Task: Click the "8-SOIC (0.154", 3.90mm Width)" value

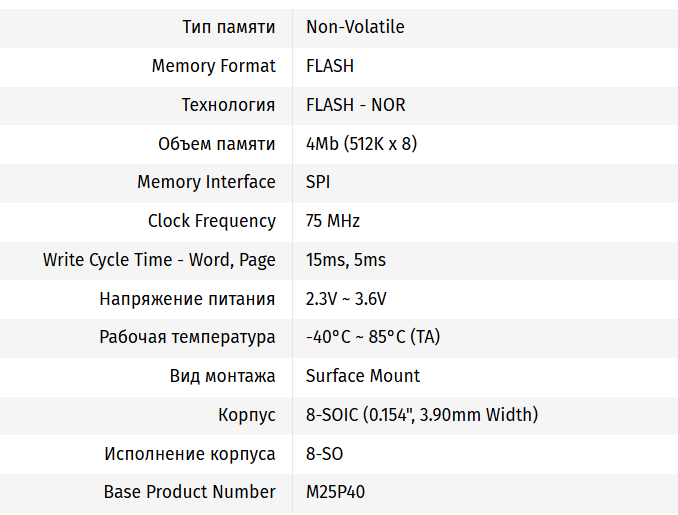Action: click(422, 415)
